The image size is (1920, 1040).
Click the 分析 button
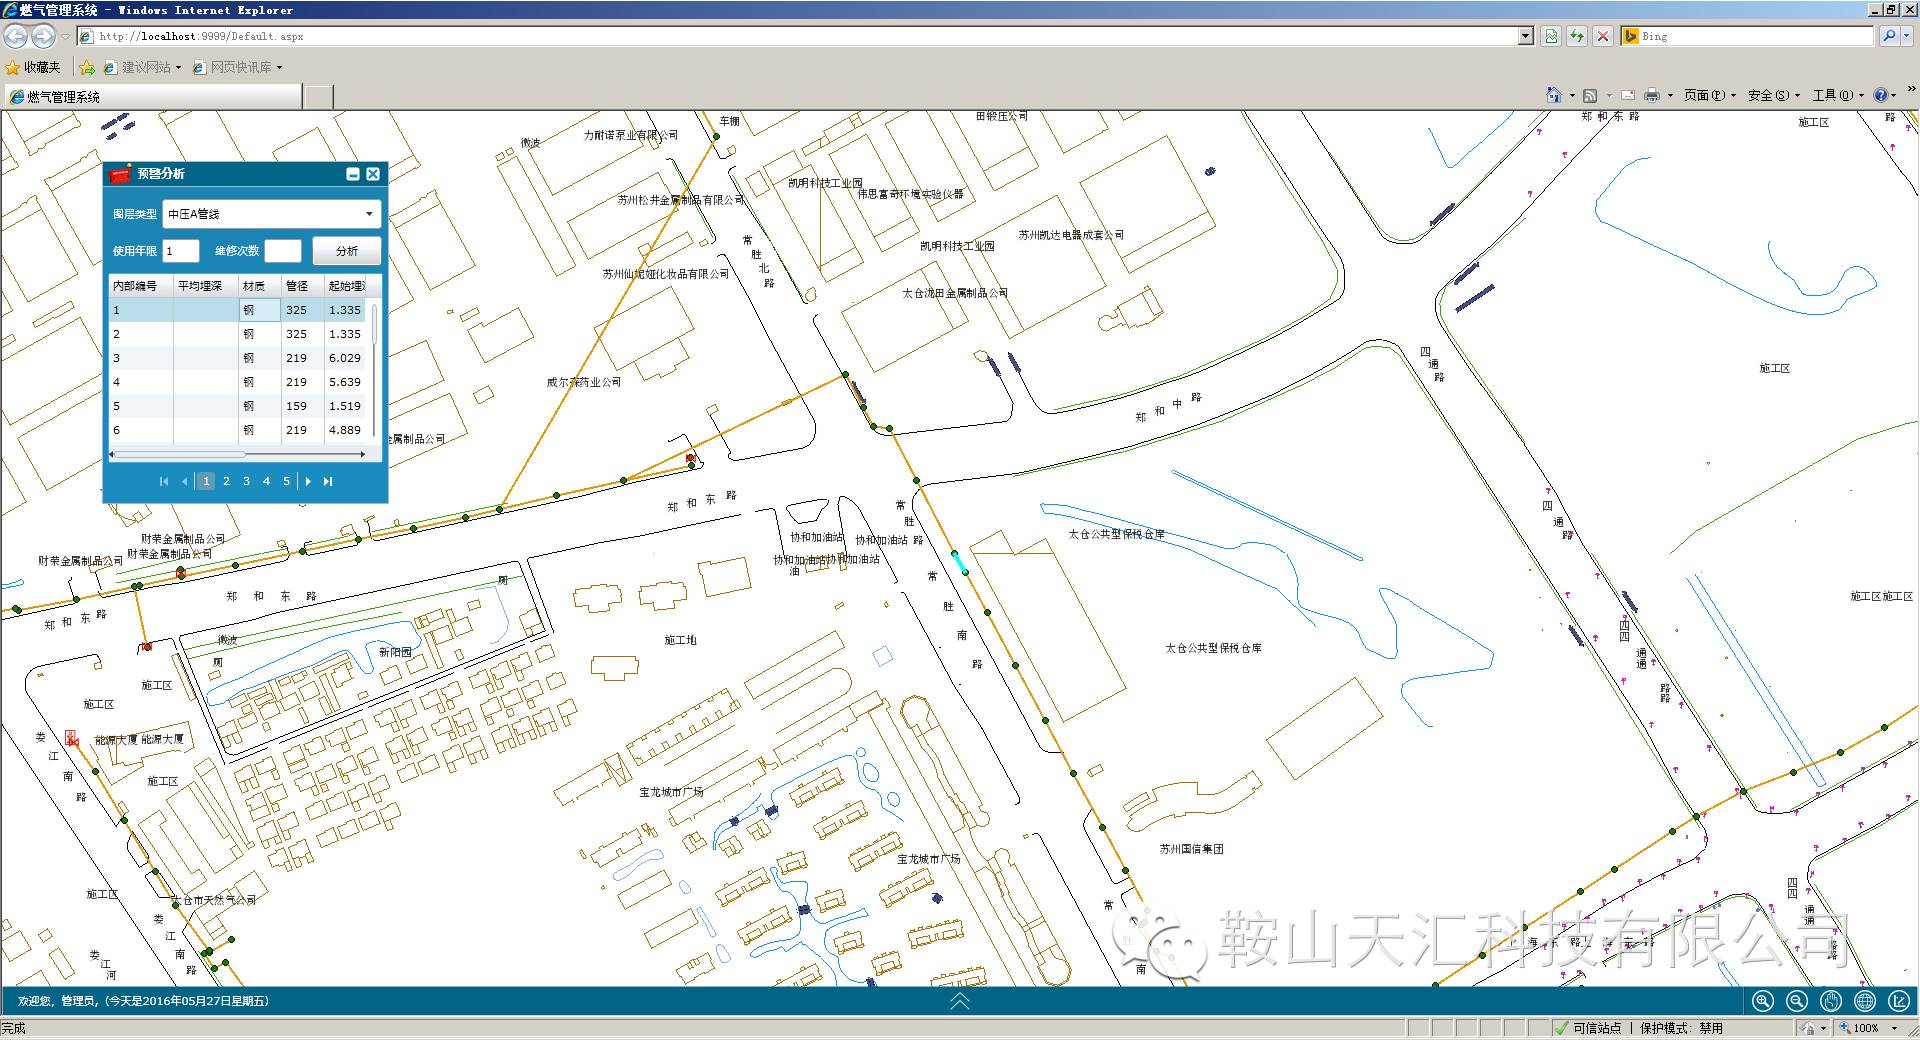346,251
